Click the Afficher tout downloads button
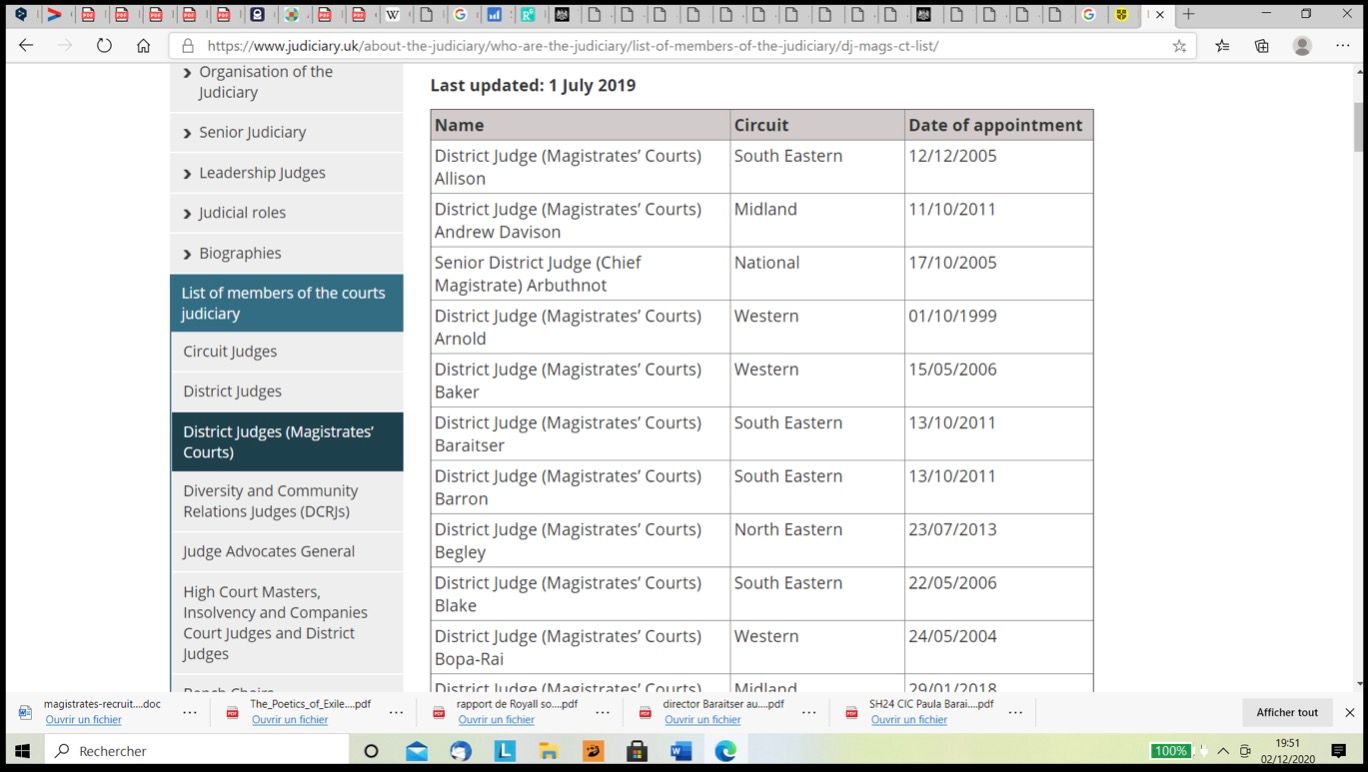1368x772 pixels. tap(1287, 712)
